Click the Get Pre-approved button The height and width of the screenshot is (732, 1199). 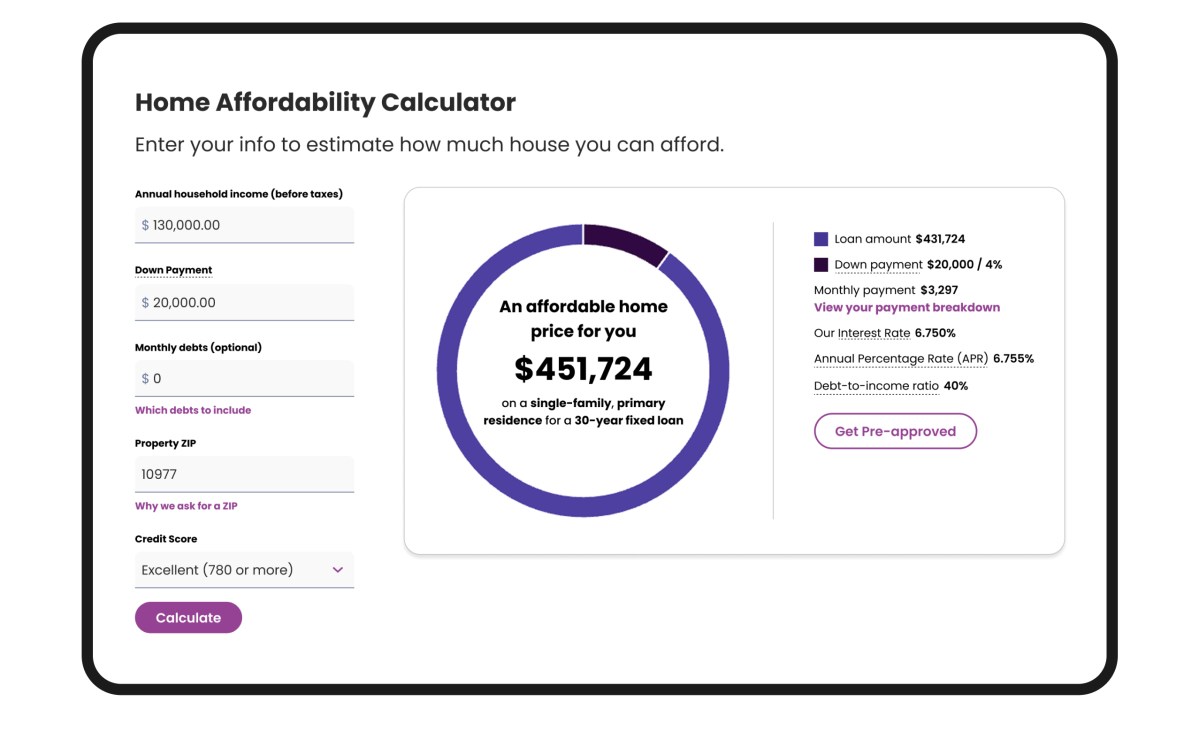point(895,431)
